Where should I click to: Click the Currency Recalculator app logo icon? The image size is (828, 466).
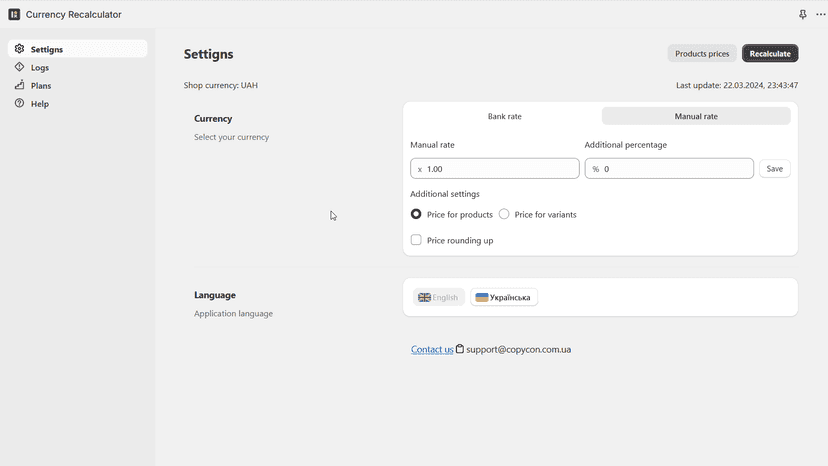click(x=14, y=14)
